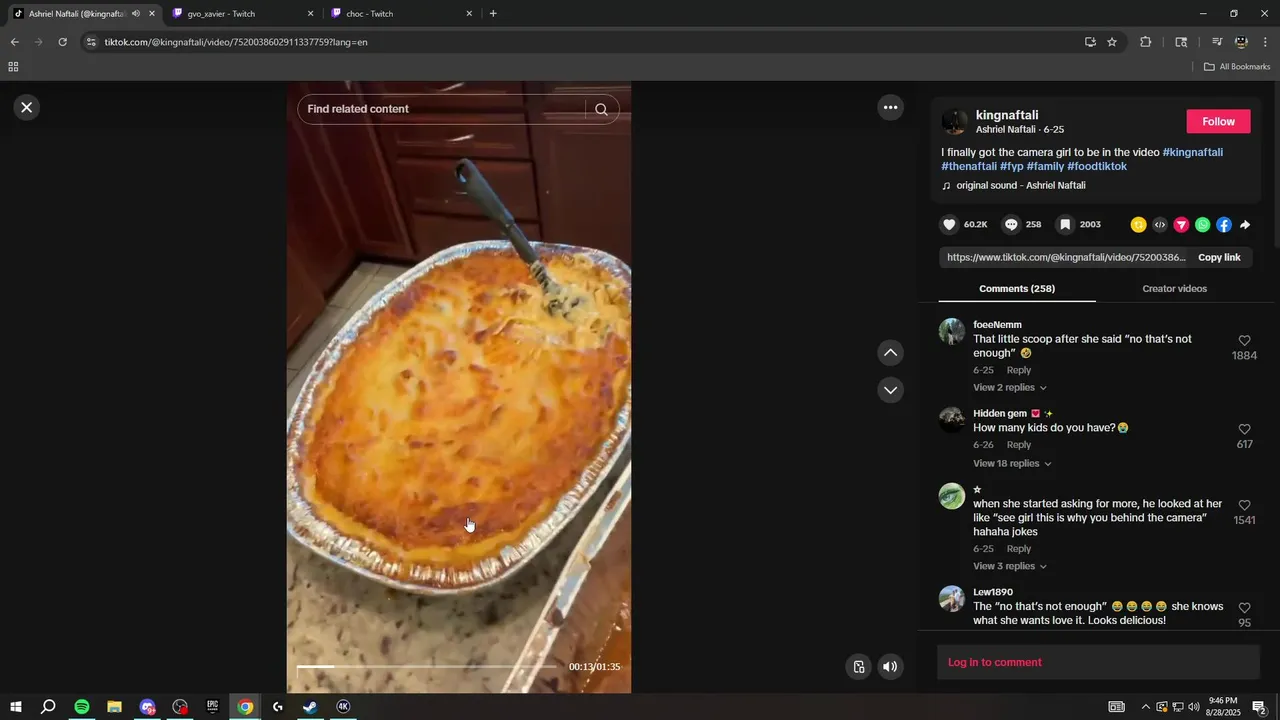Open the Chrome three-dot menu
1280x720 pixels.
pyautogui.click(x=1265, y=42)
